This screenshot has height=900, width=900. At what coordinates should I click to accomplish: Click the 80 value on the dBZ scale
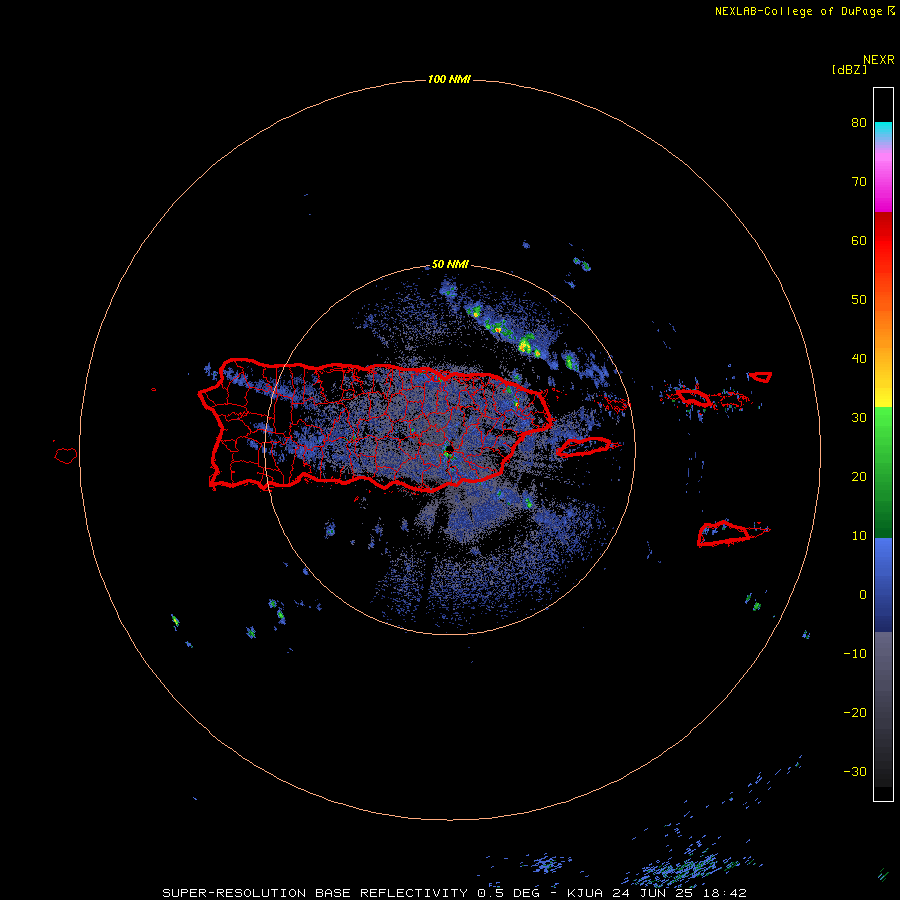(x=859, y=122)
